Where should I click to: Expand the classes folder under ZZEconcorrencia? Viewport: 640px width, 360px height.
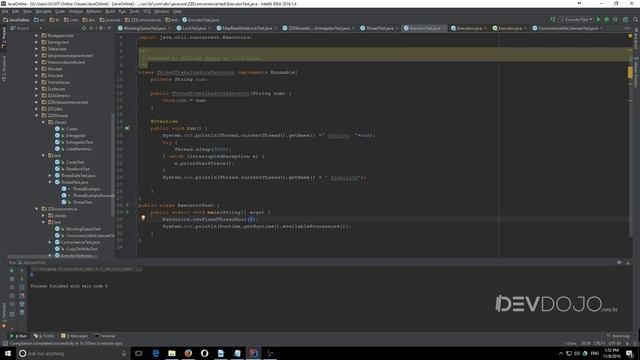click(x=43, y=216)
